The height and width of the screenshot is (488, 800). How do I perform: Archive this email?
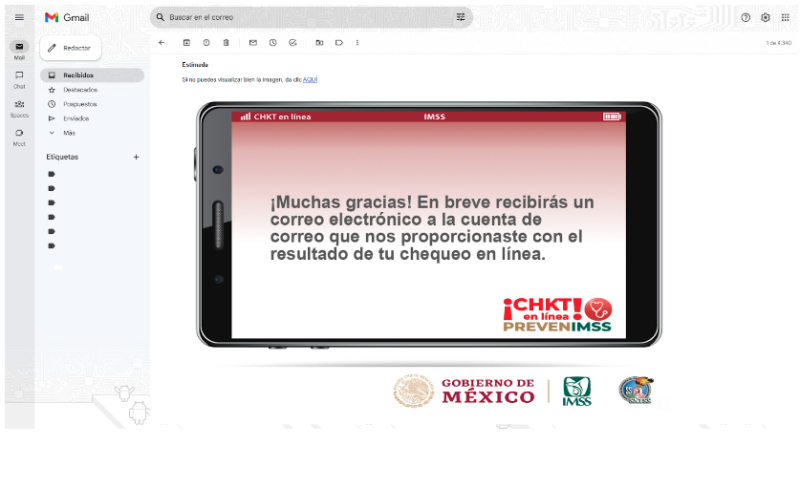[187, 43]
